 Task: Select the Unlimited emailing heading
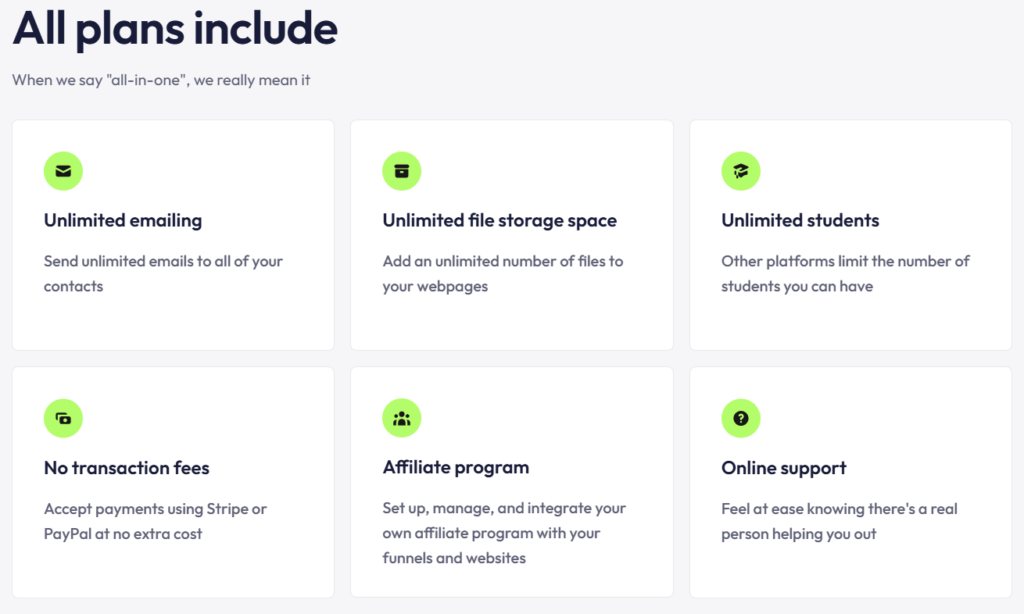pyautogui.click(x=123, y=220)
